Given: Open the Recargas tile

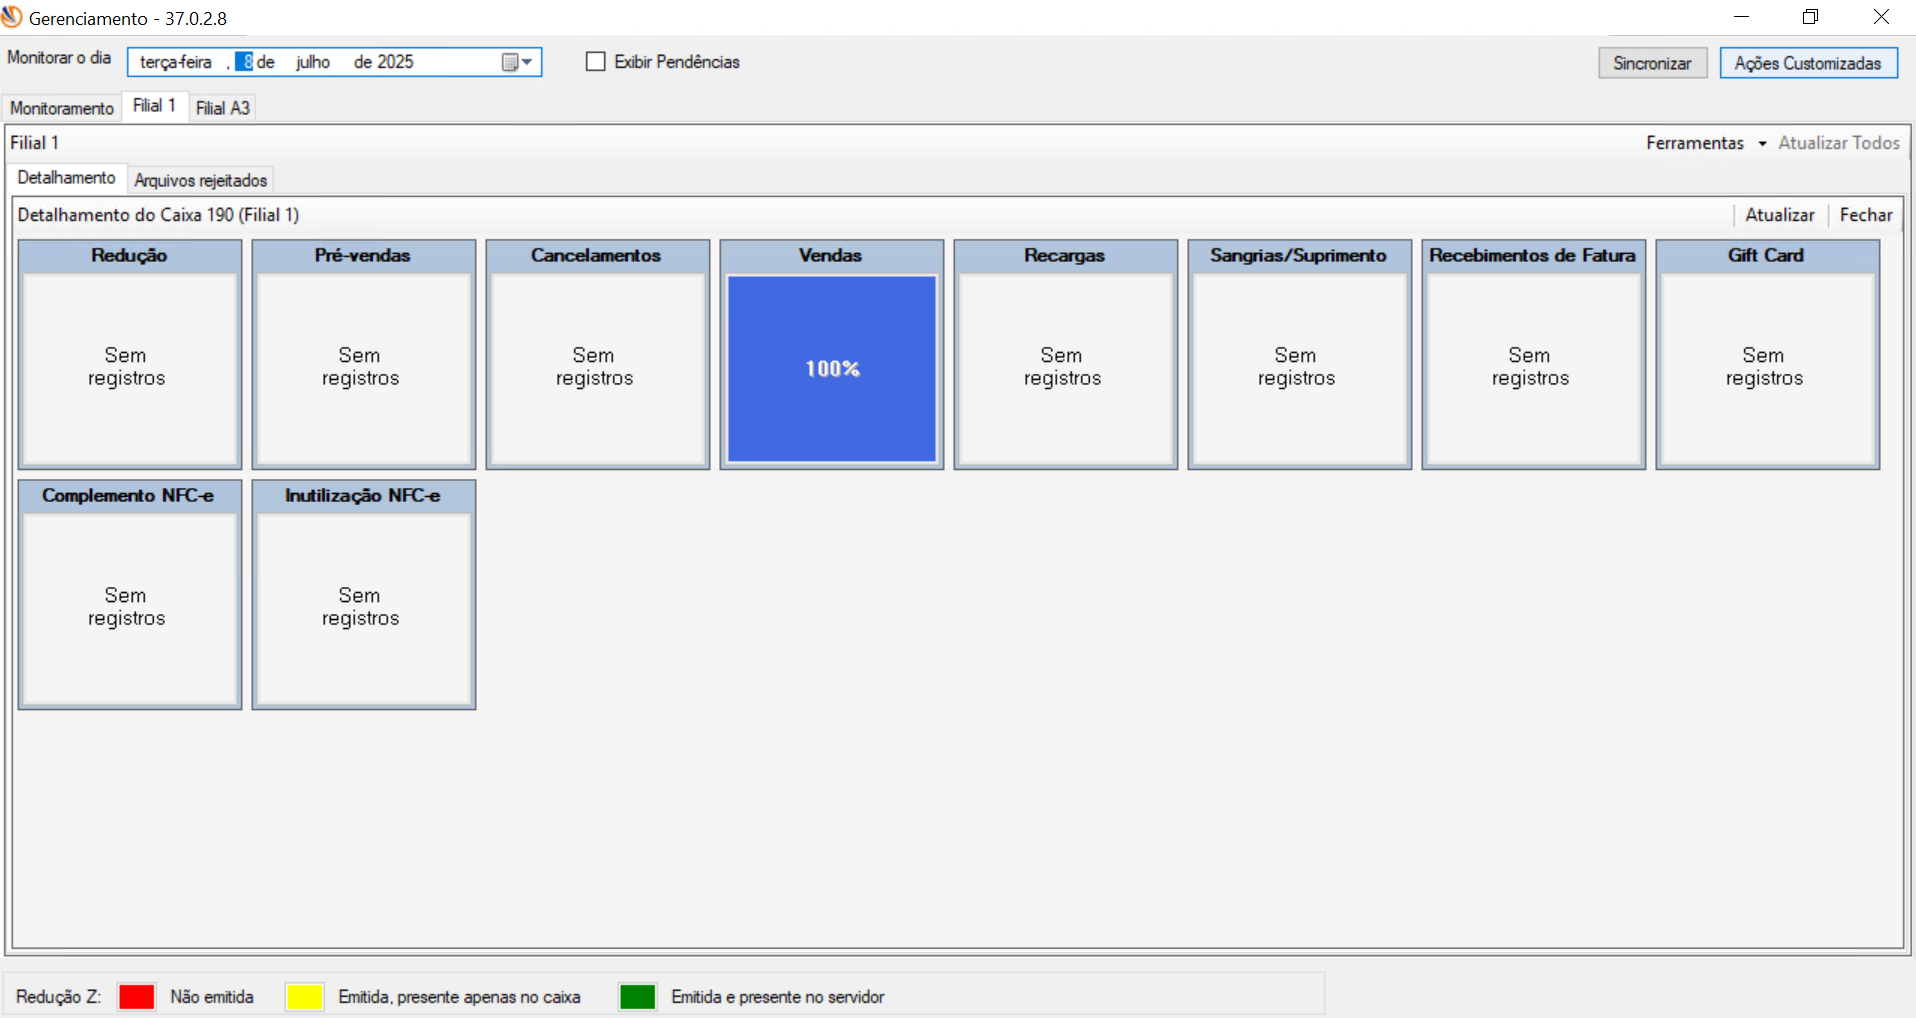Looking at the screenshot, I should click(x=1066, y=355).
